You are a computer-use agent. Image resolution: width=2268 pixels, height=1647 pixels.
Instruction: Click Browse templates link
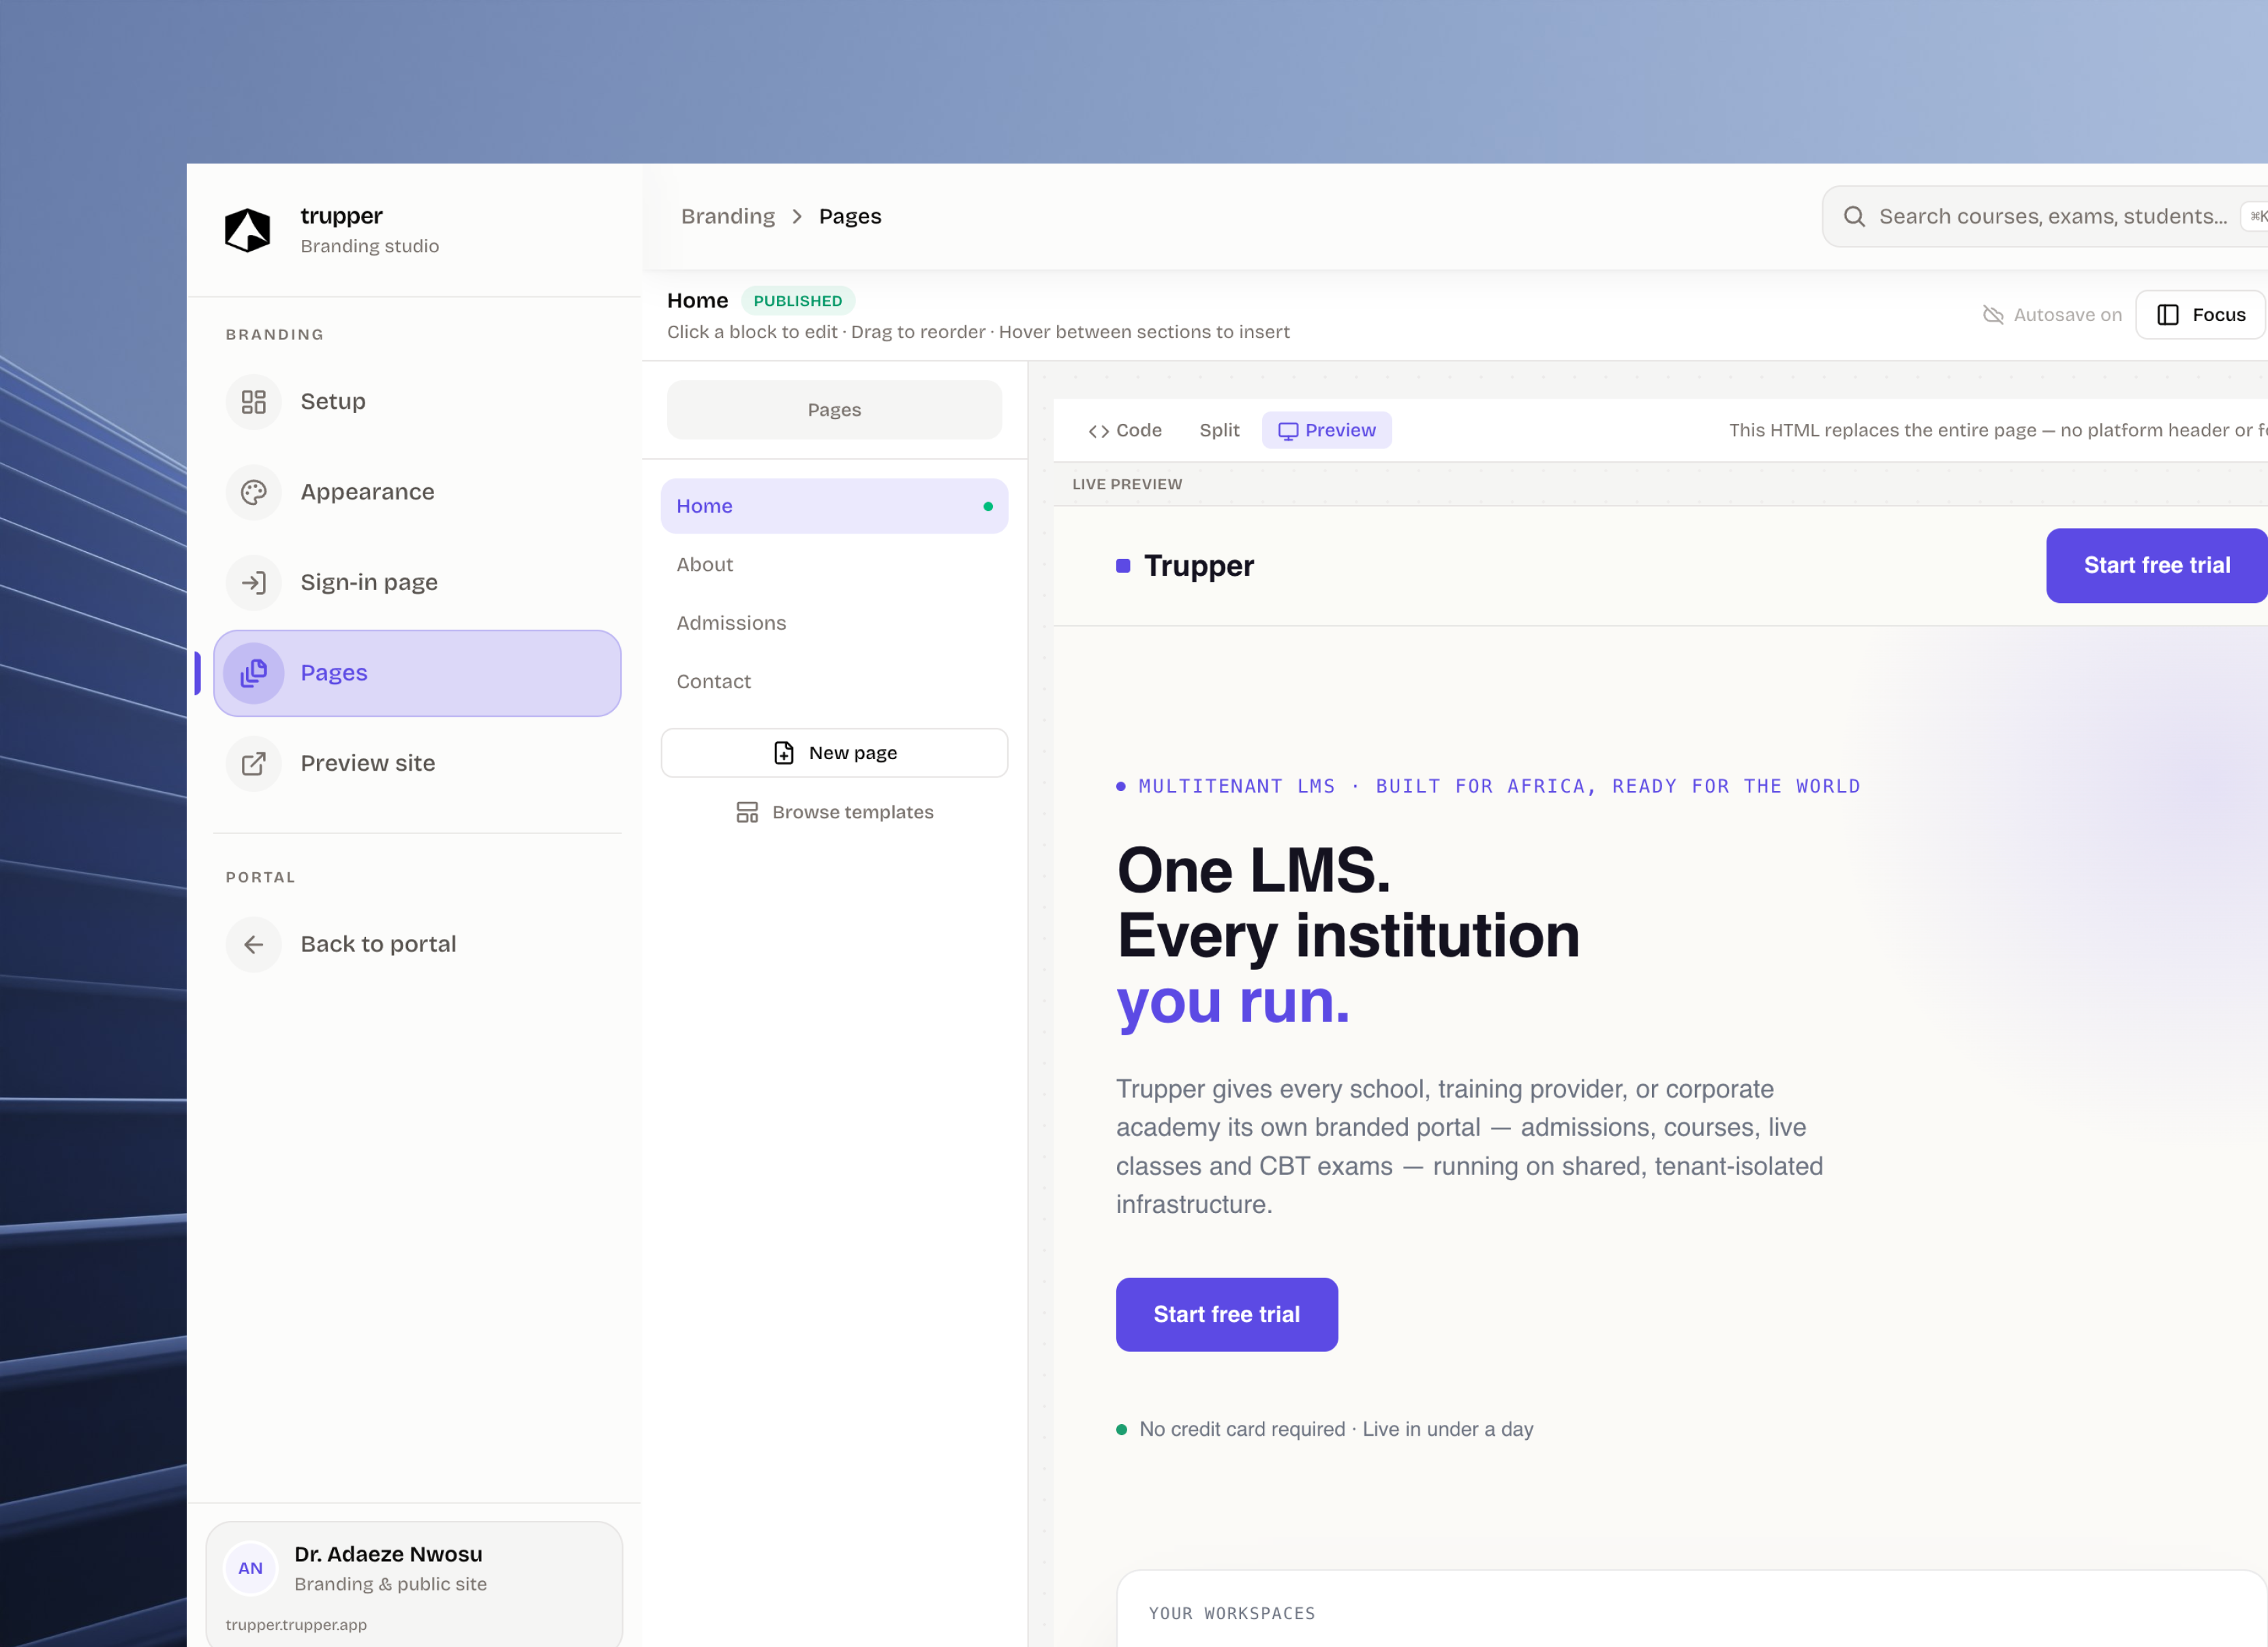click(x=834, y=812)
